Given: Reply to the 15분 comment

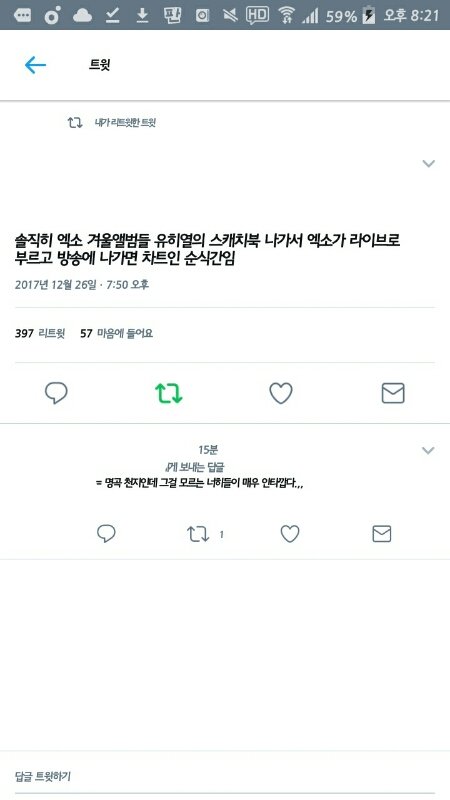Looking at the screenshot, I should click(x=106, y=534).
